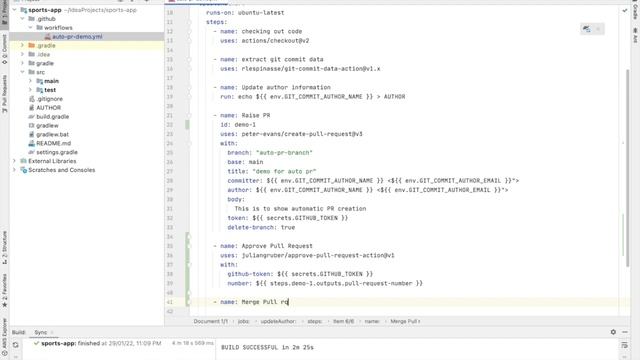Open Favorites tool window stripe
Image resolution: width=640 pixels, height=360 pixels.
coord(4,291)
